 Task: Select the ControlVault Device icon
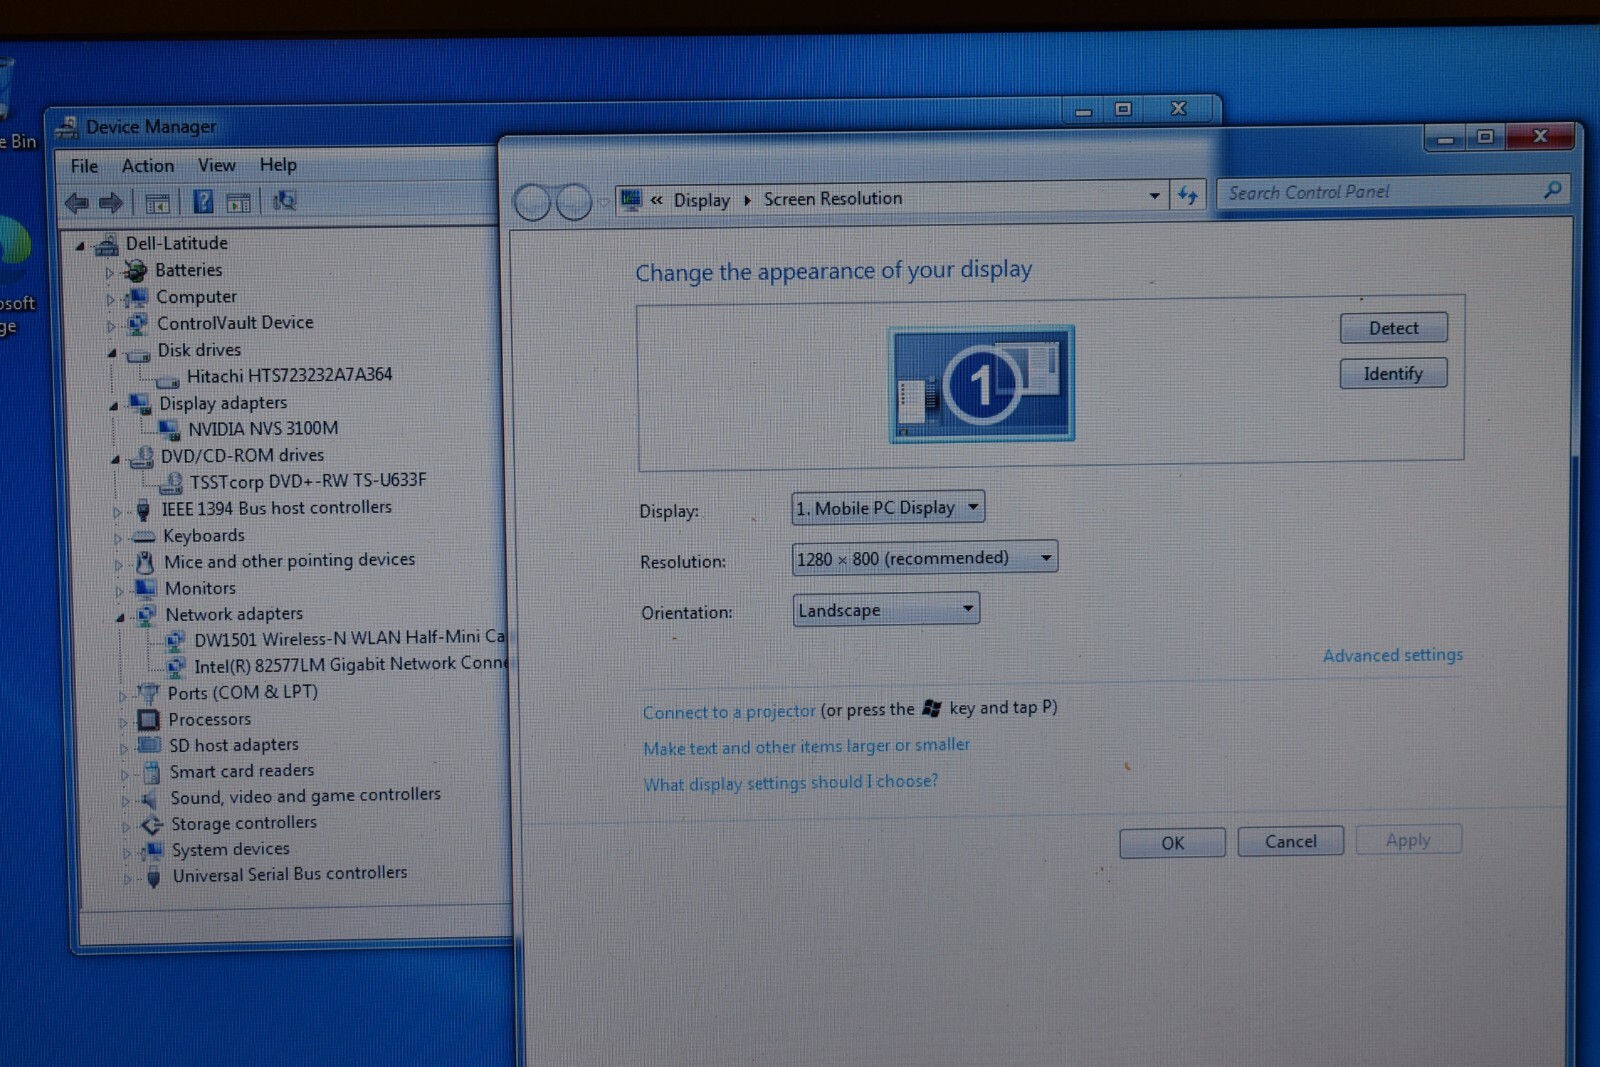click(137, 324)
